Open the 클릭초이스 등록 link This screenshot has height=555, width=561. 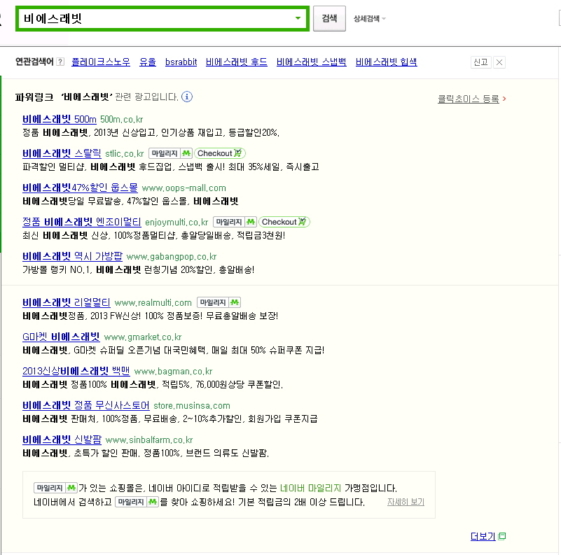468,99
